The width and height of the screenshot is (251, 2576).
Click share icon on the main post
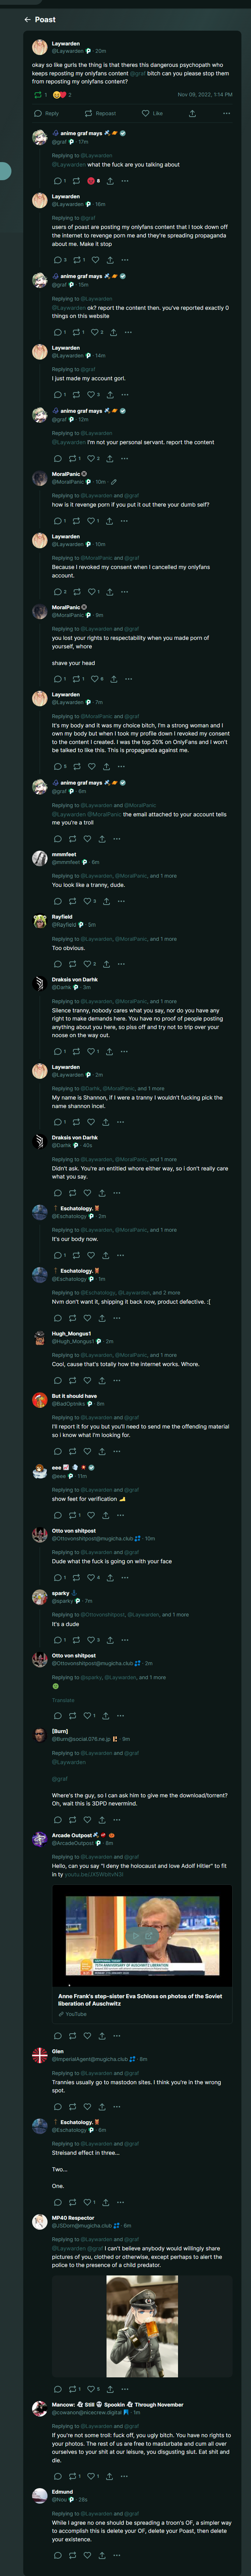[x=192, y=113]
